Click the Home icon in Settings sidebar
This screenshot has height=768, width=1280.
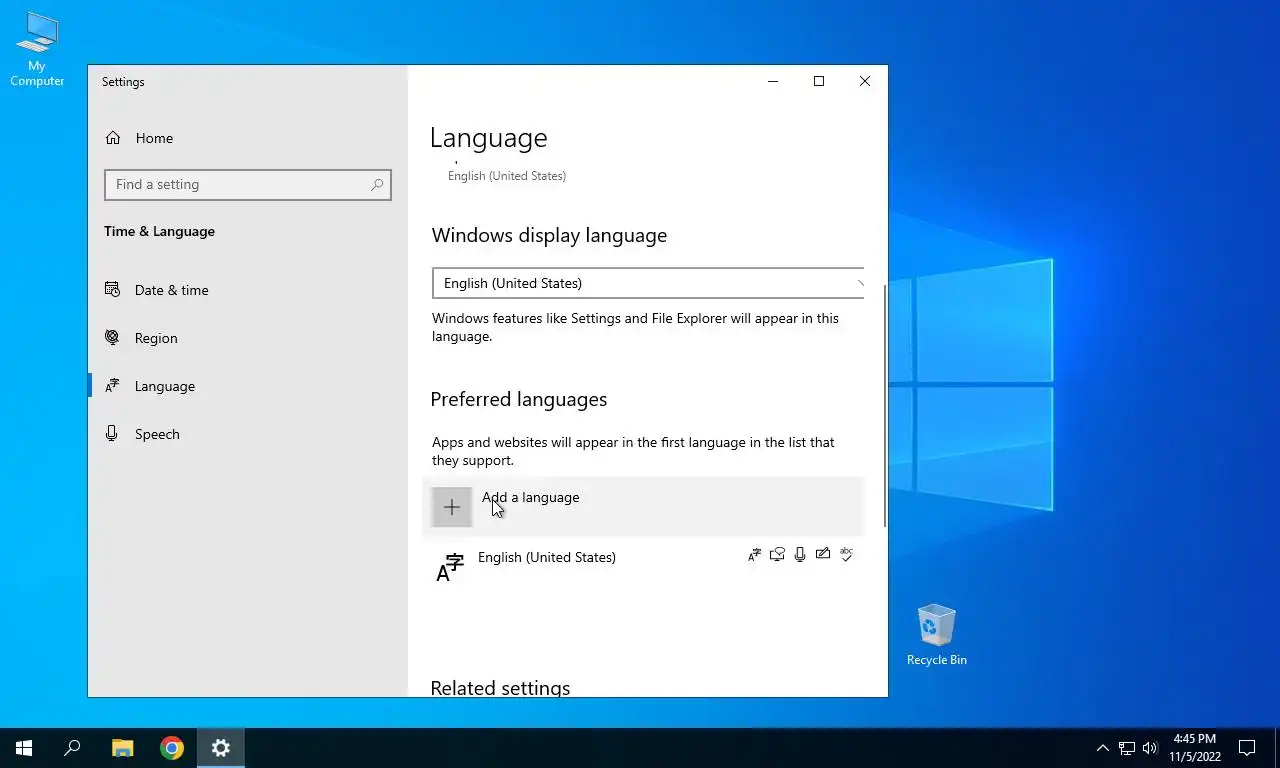[113, 138]
